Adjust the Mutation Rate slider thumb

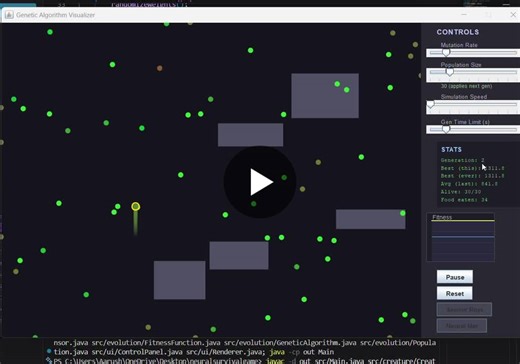coord(446,52)
